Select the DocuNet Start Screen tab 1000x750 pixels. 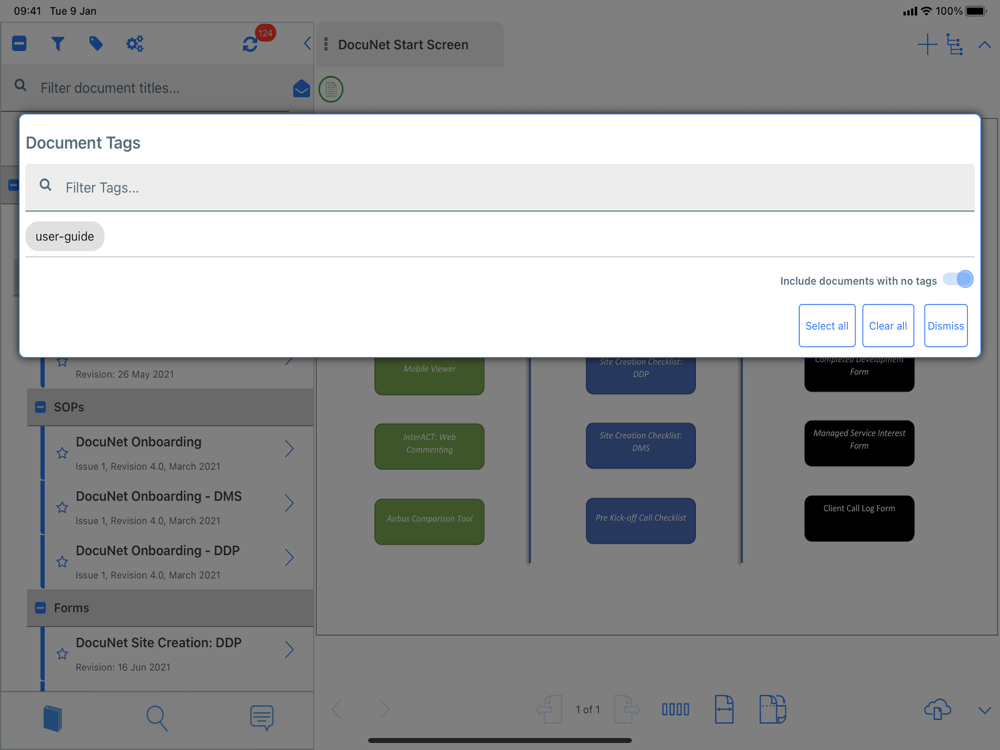point(410,45)
